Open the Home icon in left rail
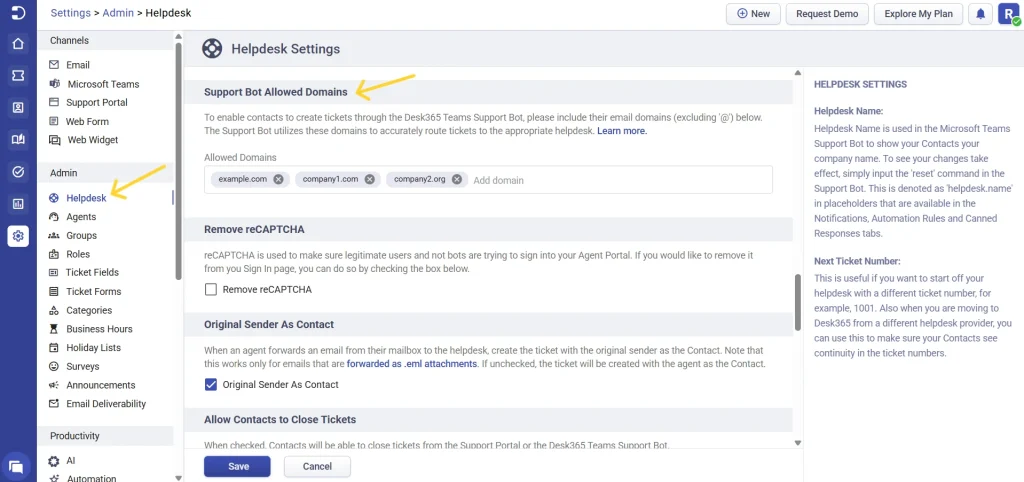 [18, 44]
